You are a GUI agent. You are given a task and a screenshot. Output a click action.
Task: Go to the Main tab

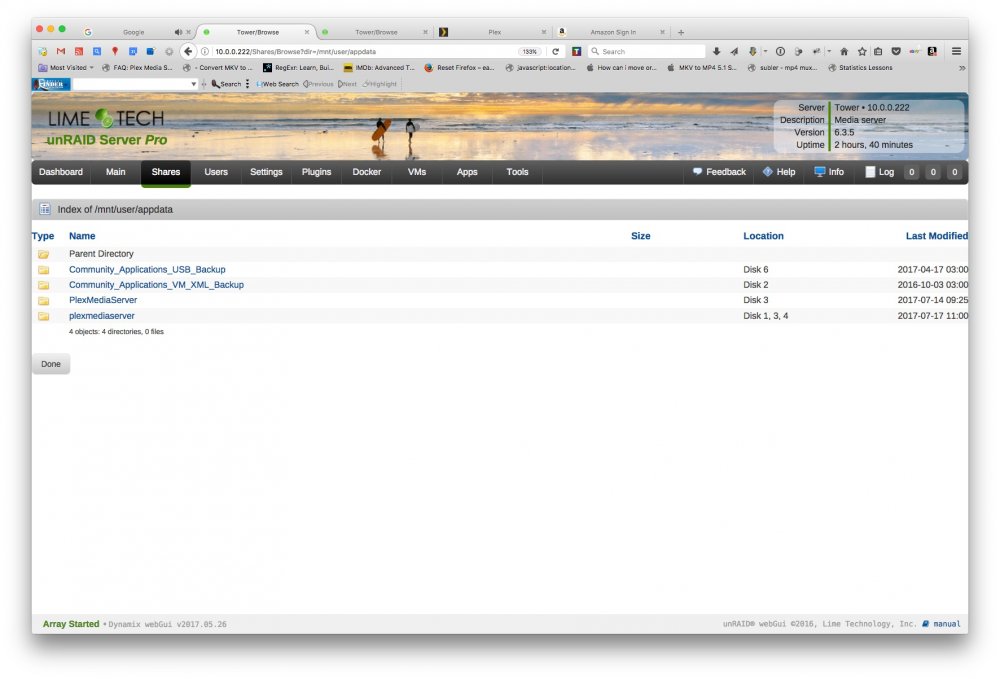coord(115,172)
